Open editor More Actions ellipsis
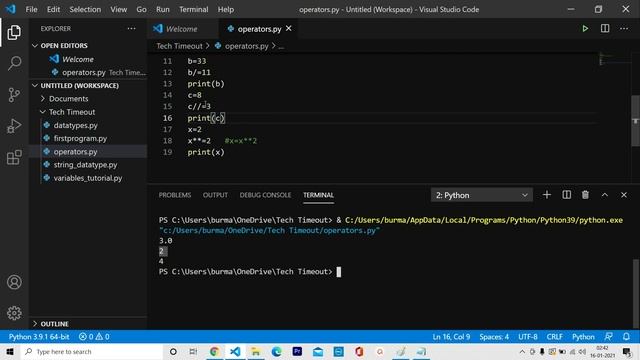This screenshot has height=360, width=640. point(624,29)
